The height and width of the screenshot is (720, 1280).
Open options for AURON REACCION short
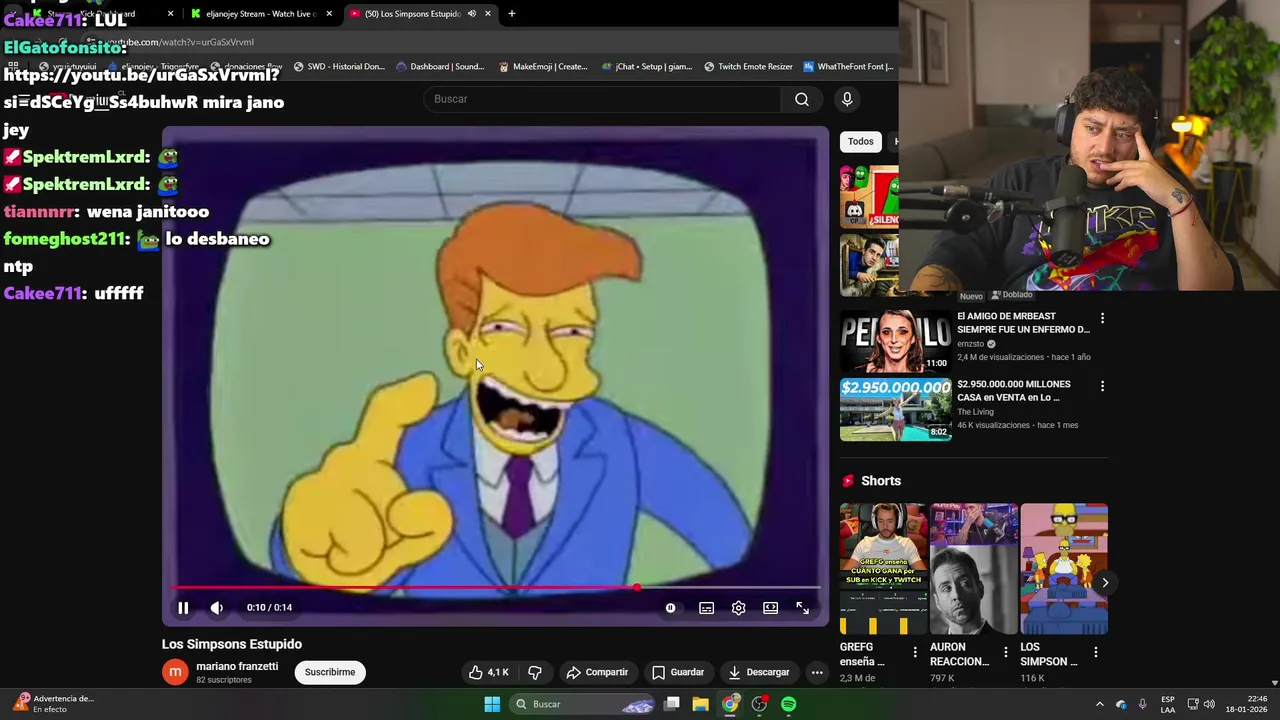point(1005,652)
